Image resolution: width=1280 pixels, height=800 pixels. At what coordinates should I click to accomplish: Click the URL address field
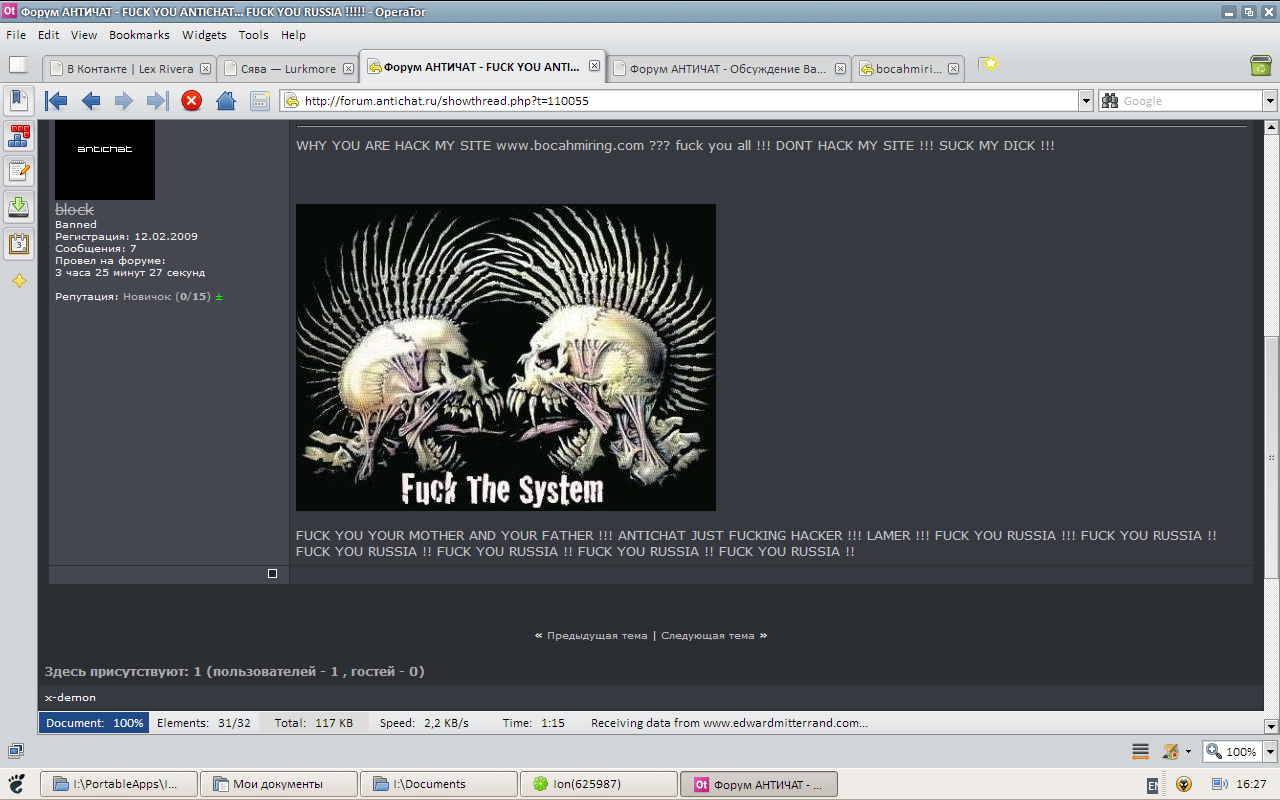(680, 100)
